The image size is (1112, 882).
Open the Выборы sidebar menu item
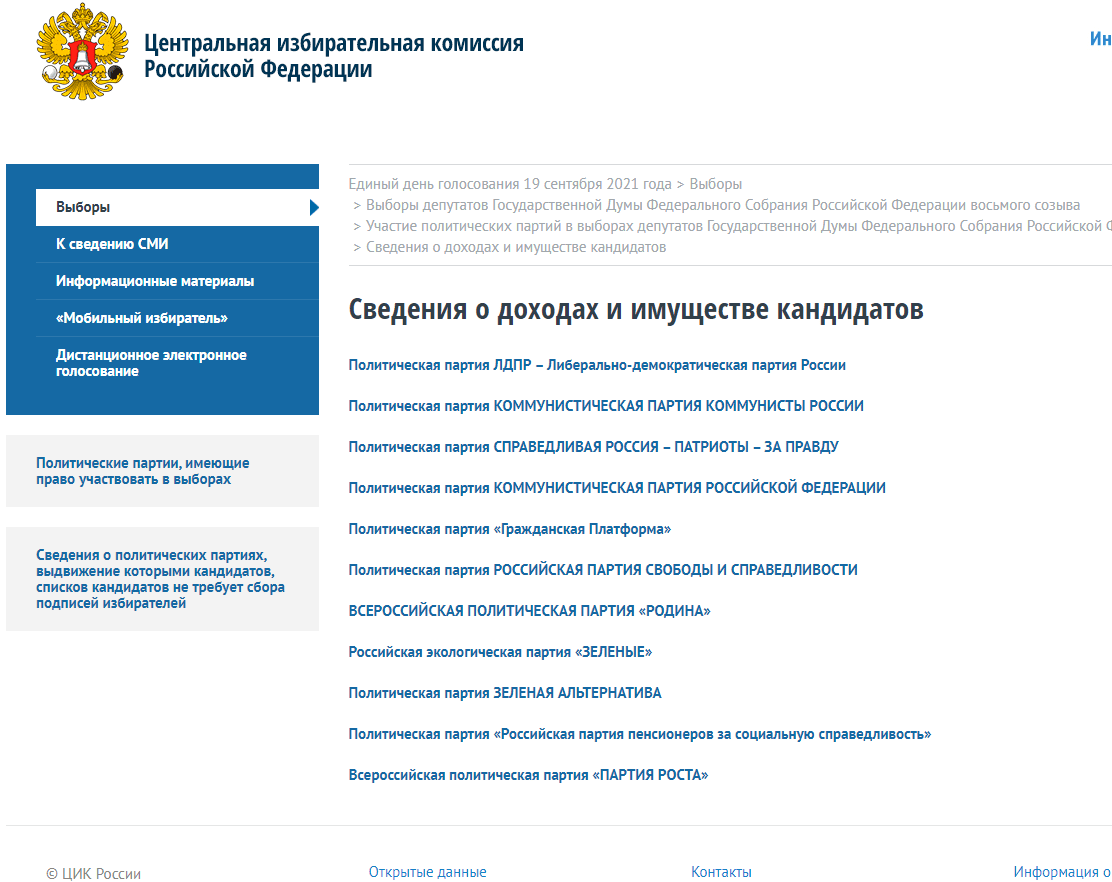(177, 207)
